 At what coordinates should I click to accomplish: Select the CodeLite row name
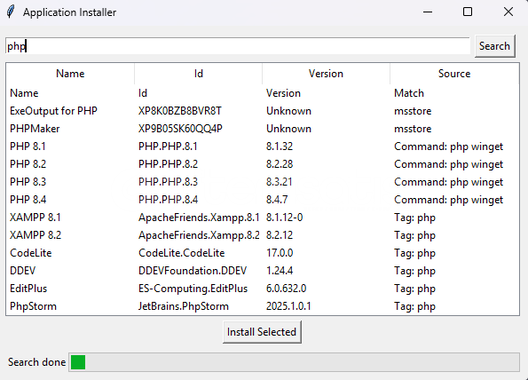[31, 253]
